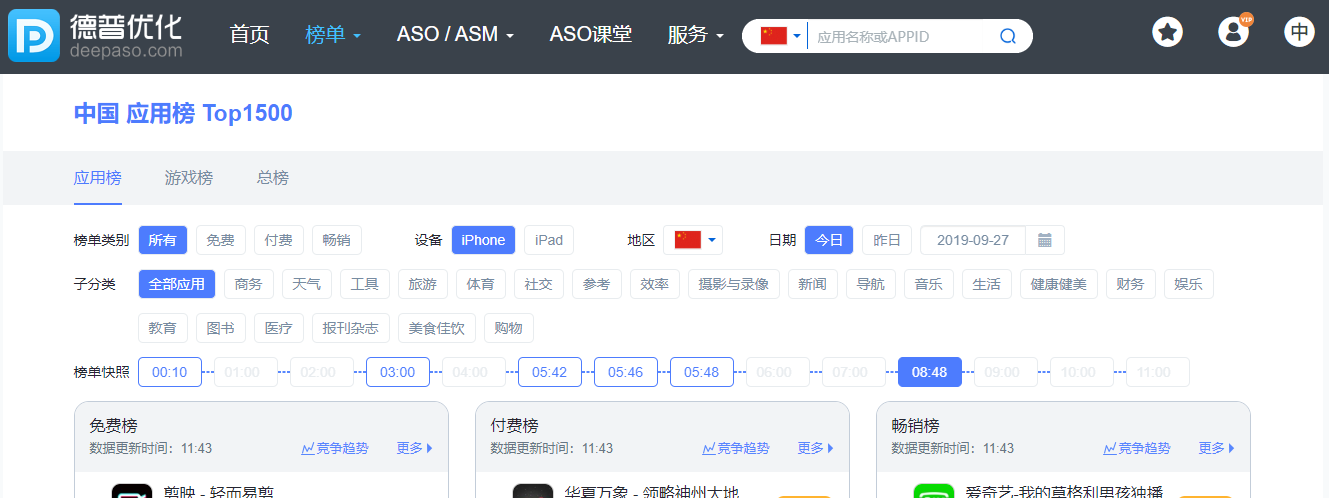1329x498 pixels.
Task: Switch to the 游戏榜 tab
Action: tap(189, 178)
